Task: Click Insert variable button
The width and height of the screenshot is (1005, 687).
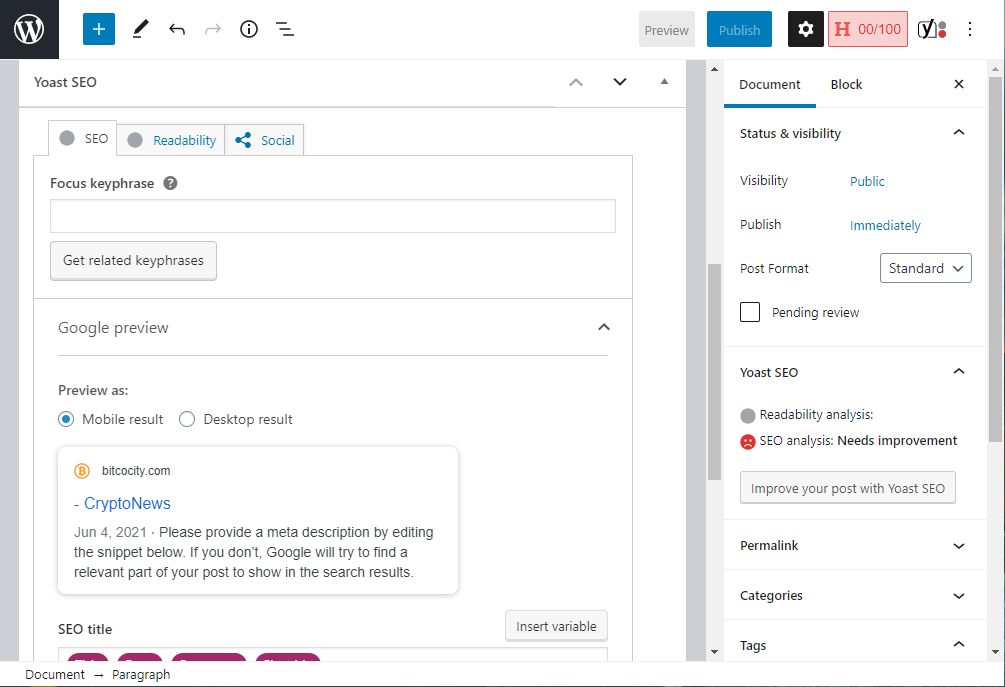Action: click(x=556, y=626)
